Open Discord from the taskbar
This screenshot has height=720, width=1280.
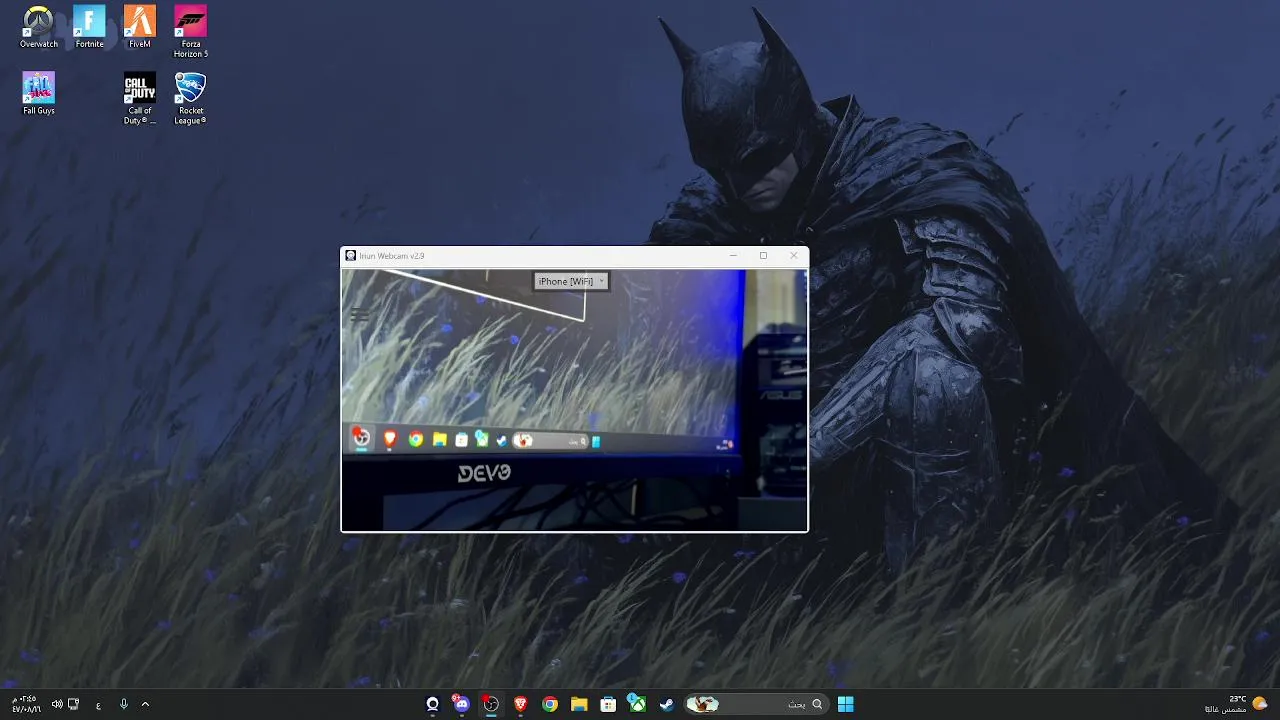(x=461, y=704)
